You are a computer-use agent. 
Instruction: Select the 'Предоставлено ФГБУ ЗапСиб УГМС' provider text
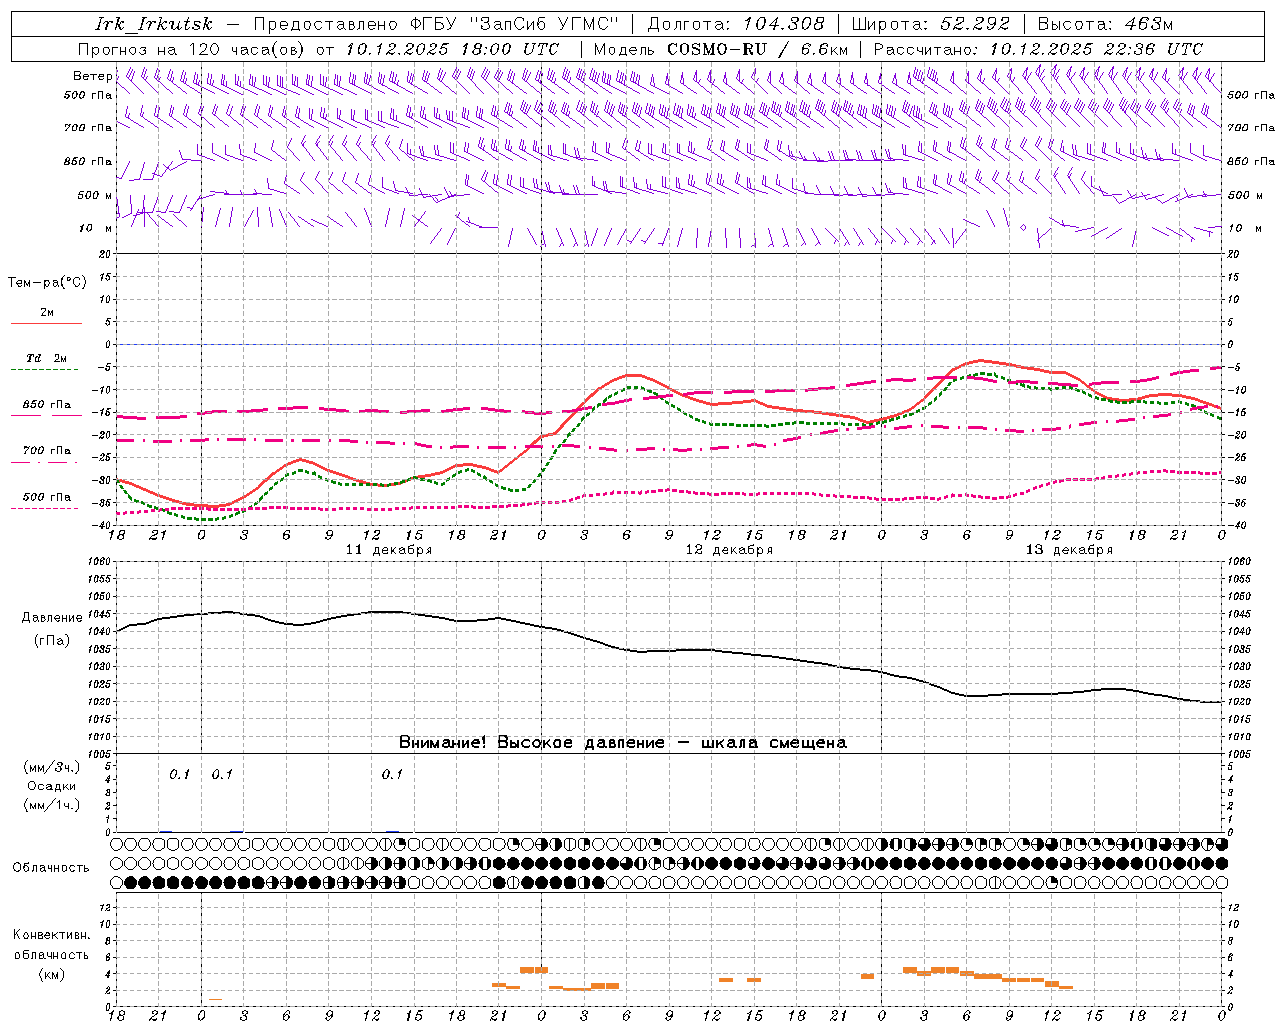click(436, 24)
